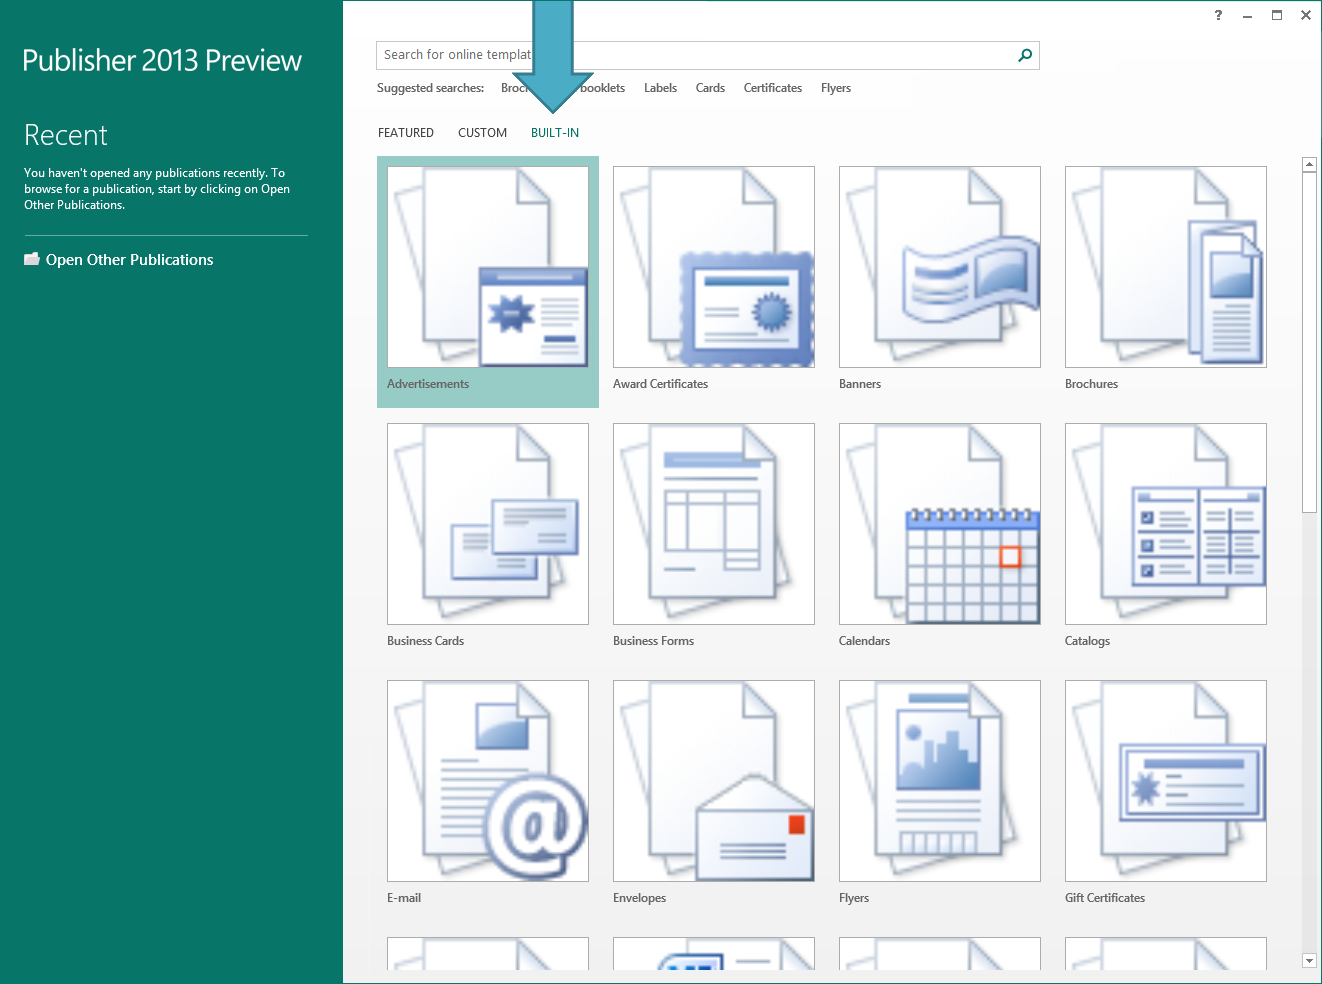Image resolution: width=1322 pixels, height=984 pixels.
Task: Select the Business Cards template icon
Action: [x=488, y=524]
